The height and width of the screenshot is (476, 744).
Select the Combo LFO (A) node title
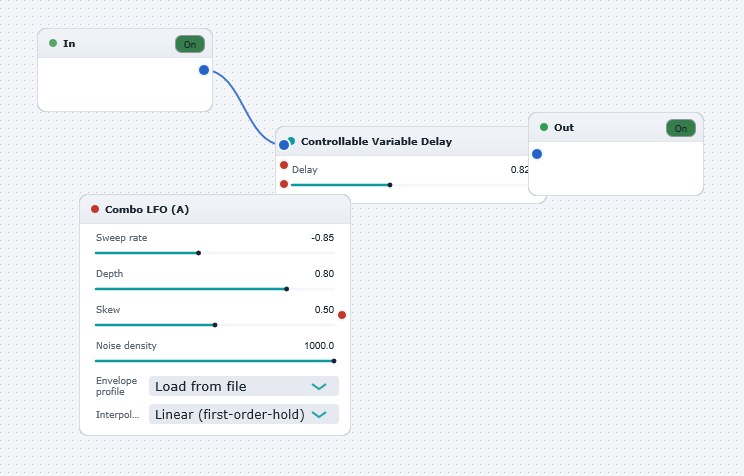147,209
